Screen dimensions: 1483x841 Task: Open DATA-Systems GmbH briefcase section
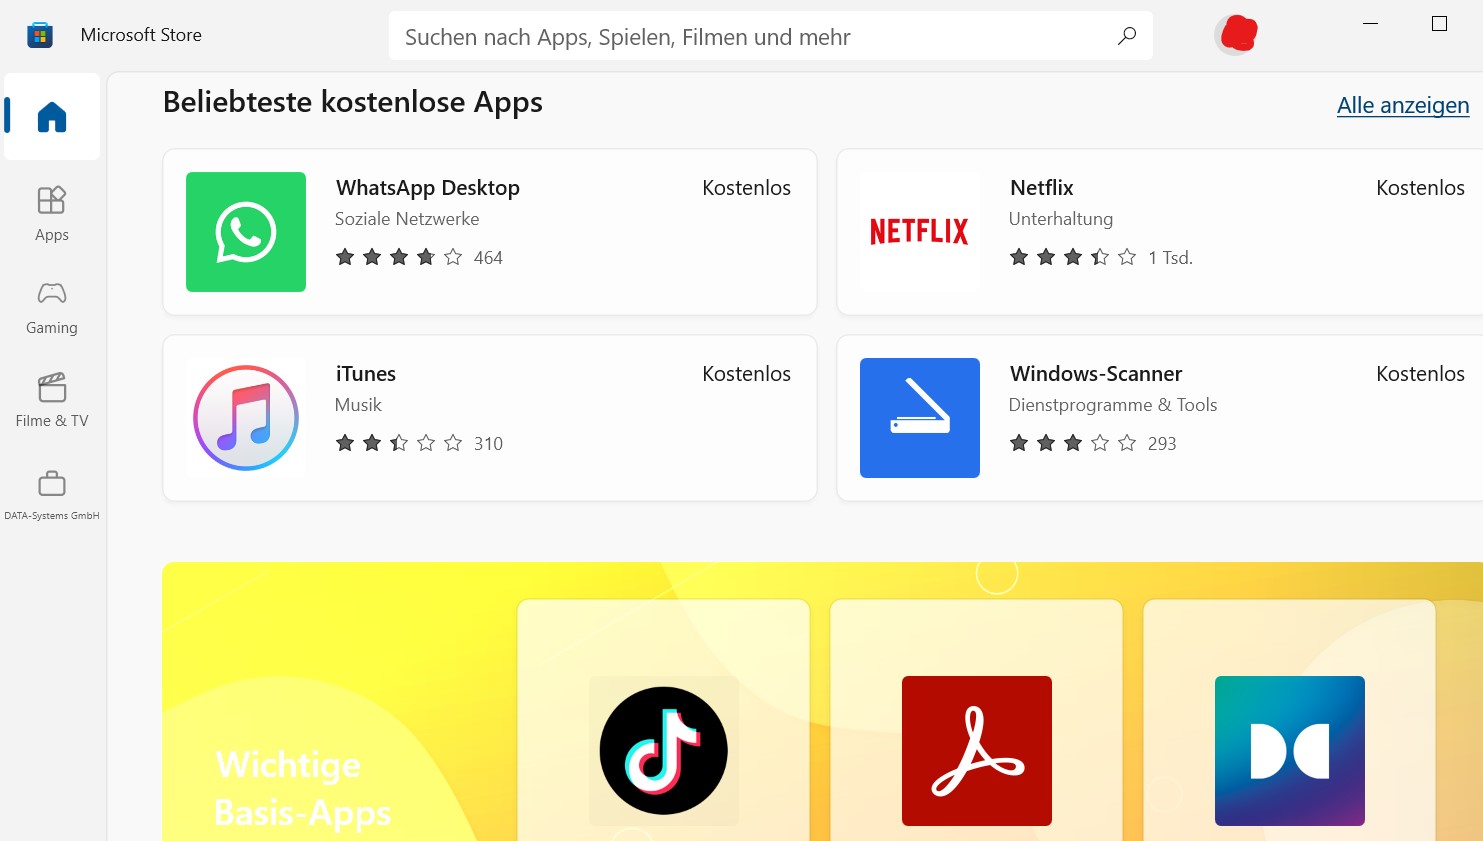[52, 495]
